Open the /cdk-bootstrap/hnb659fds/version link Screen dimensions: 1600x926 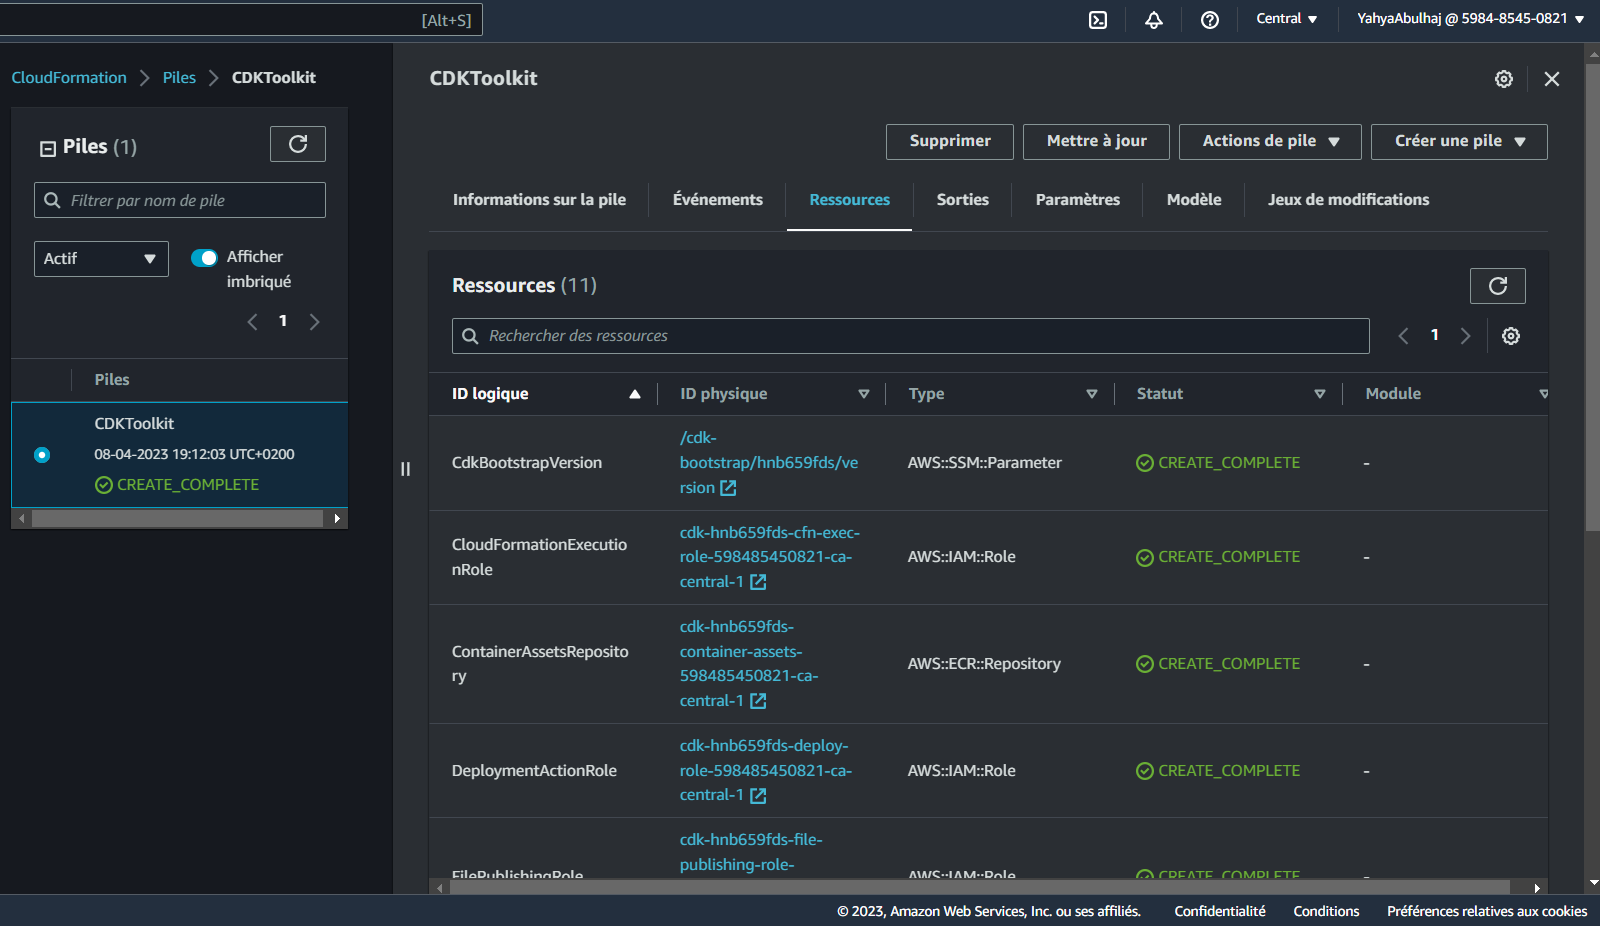768,463
